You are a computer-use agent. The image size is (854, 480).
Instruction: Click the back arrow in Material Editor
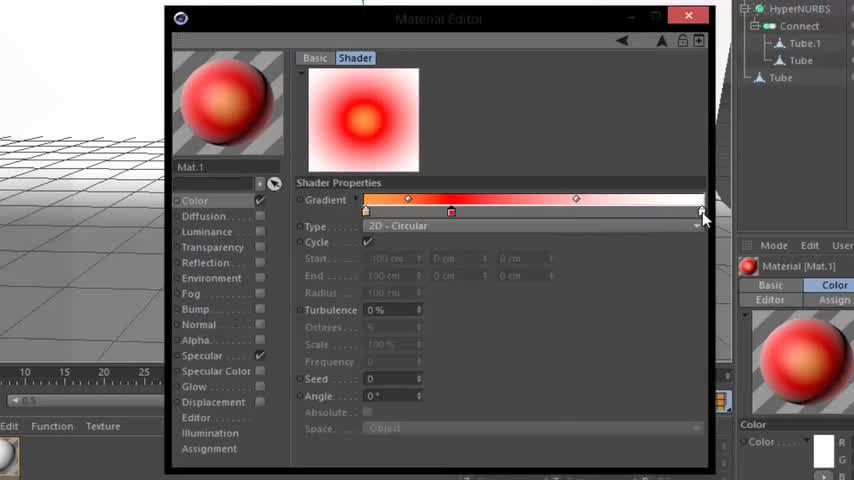click(x=622, y=41)
